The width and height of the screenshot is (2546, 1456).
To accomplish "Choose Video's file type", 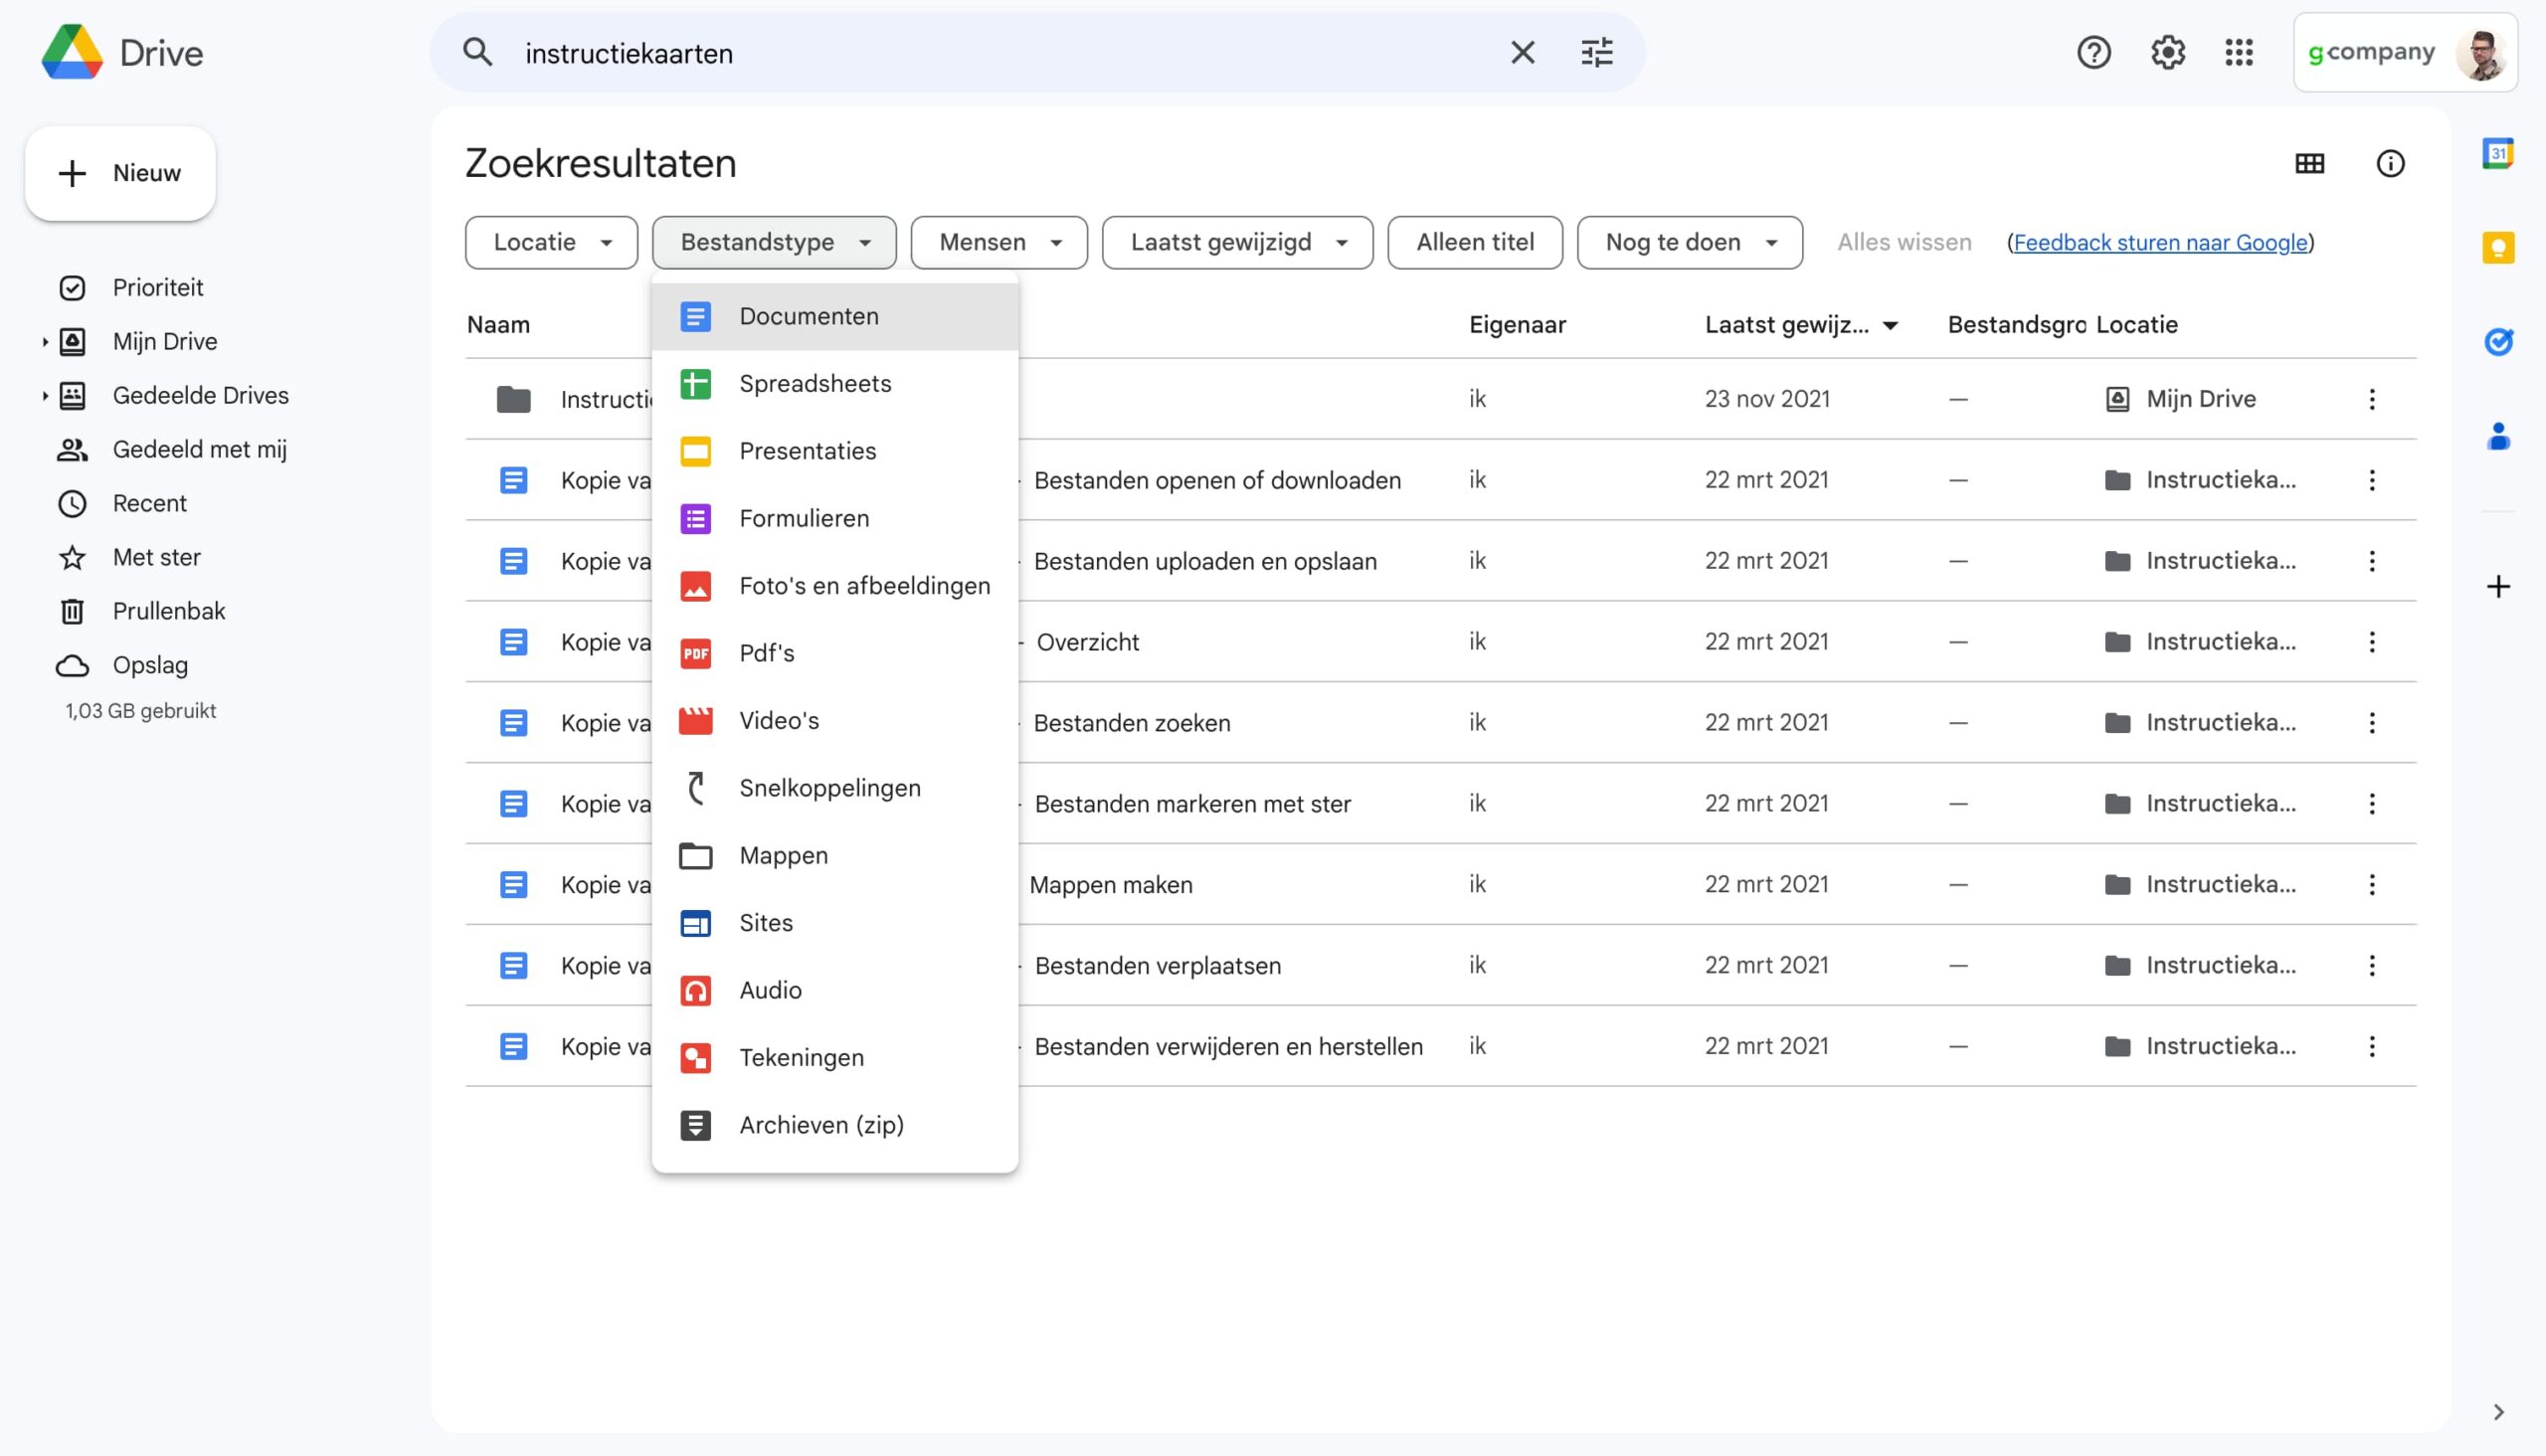I will (x=835, y=721).
